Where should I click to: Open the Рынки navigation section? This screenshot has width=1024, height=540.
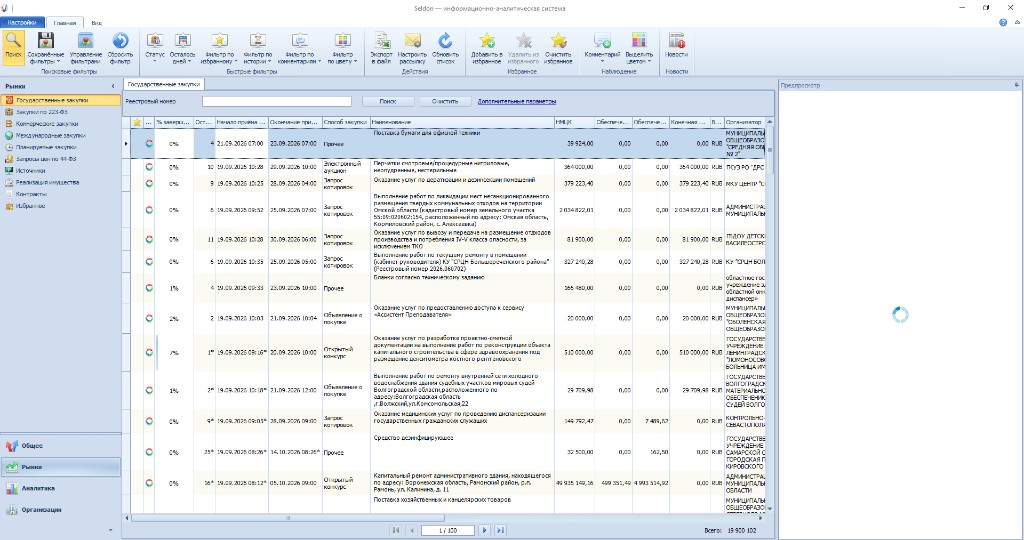(61, 467)
